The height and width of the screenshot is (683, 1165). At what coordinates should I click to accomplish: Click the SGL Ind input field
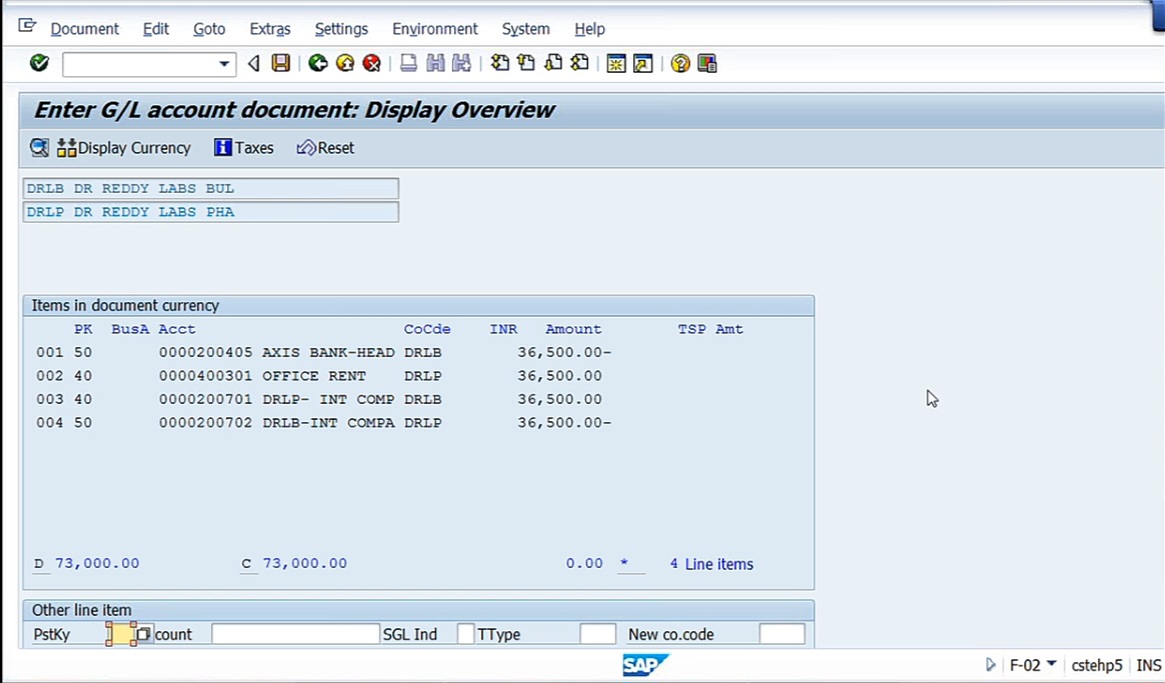click(x=466, y=634)
